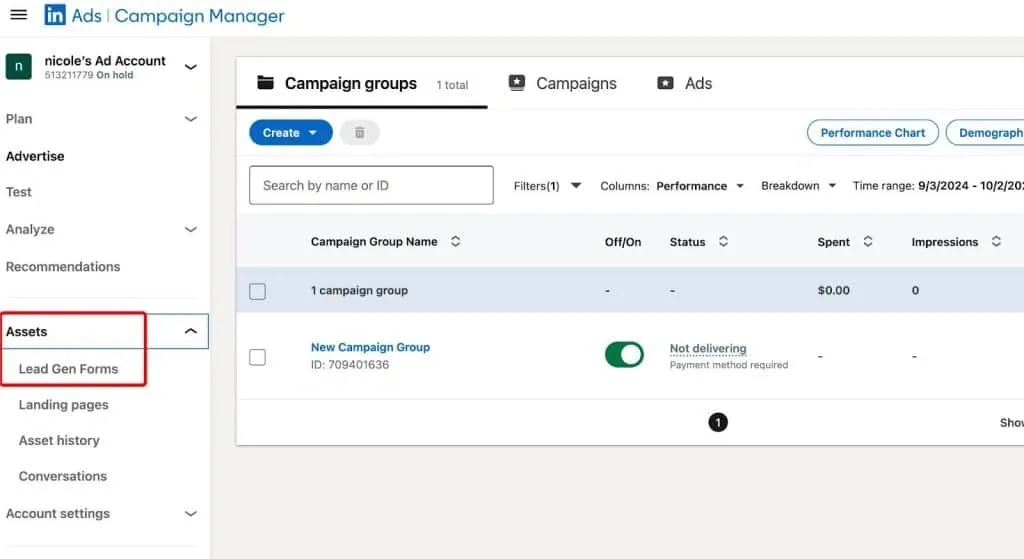Open Recommendations in the sidebar
This screenshot has width=1024, height=559.
coord(63,266)
